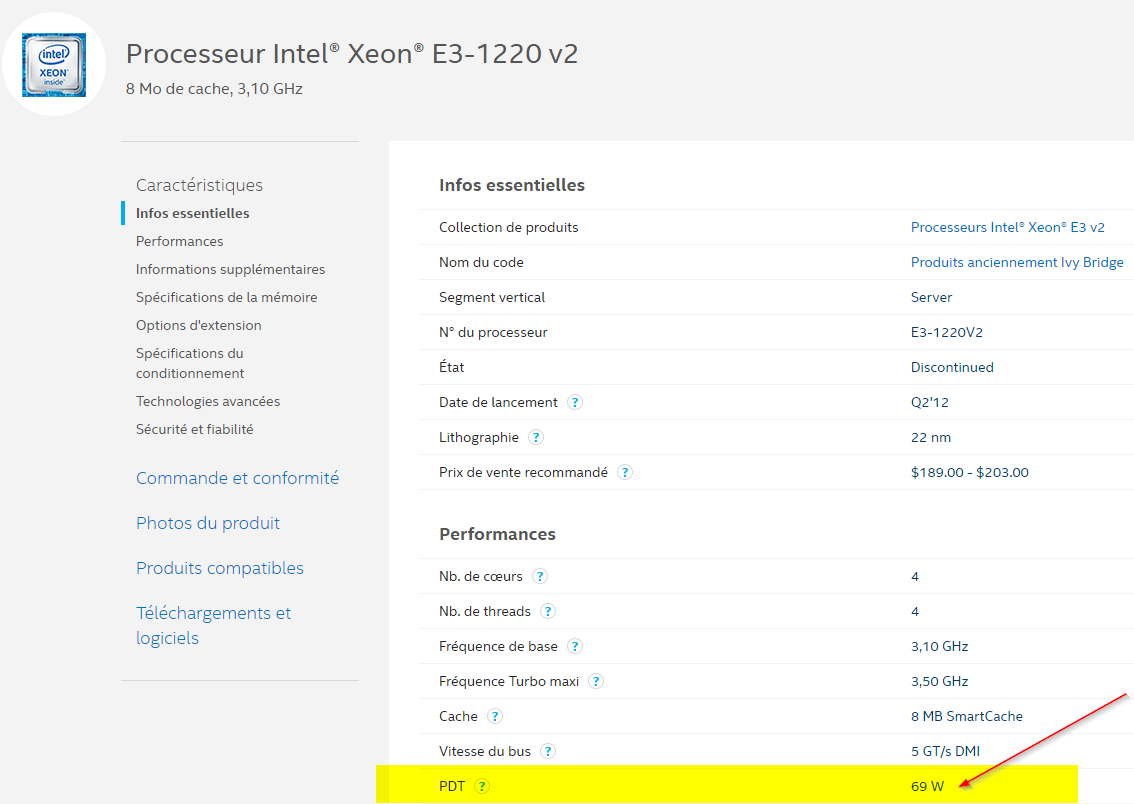The height and width of the screenshot is (804, 1134).
Task: Click the 8 MB SmartCache value
Action: point(967,717)
